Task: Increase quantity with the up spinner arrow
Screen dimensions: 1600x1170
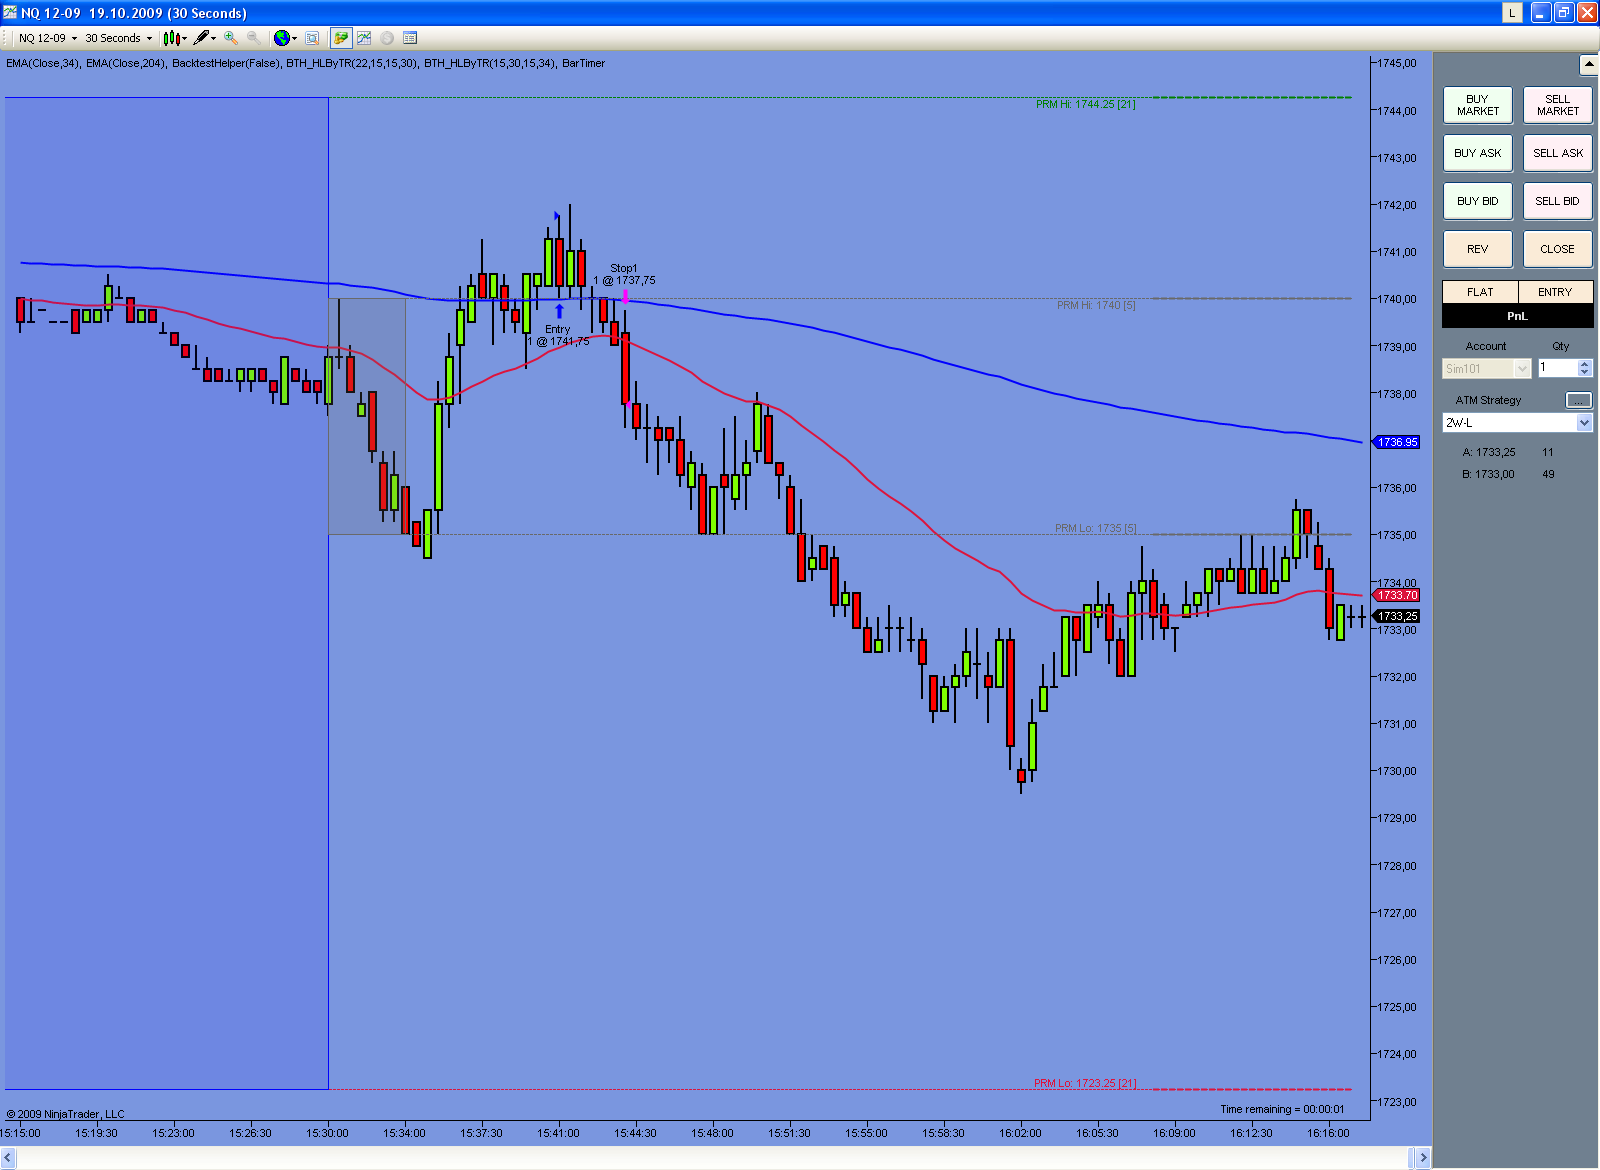Action: [x=1585, y=364]
